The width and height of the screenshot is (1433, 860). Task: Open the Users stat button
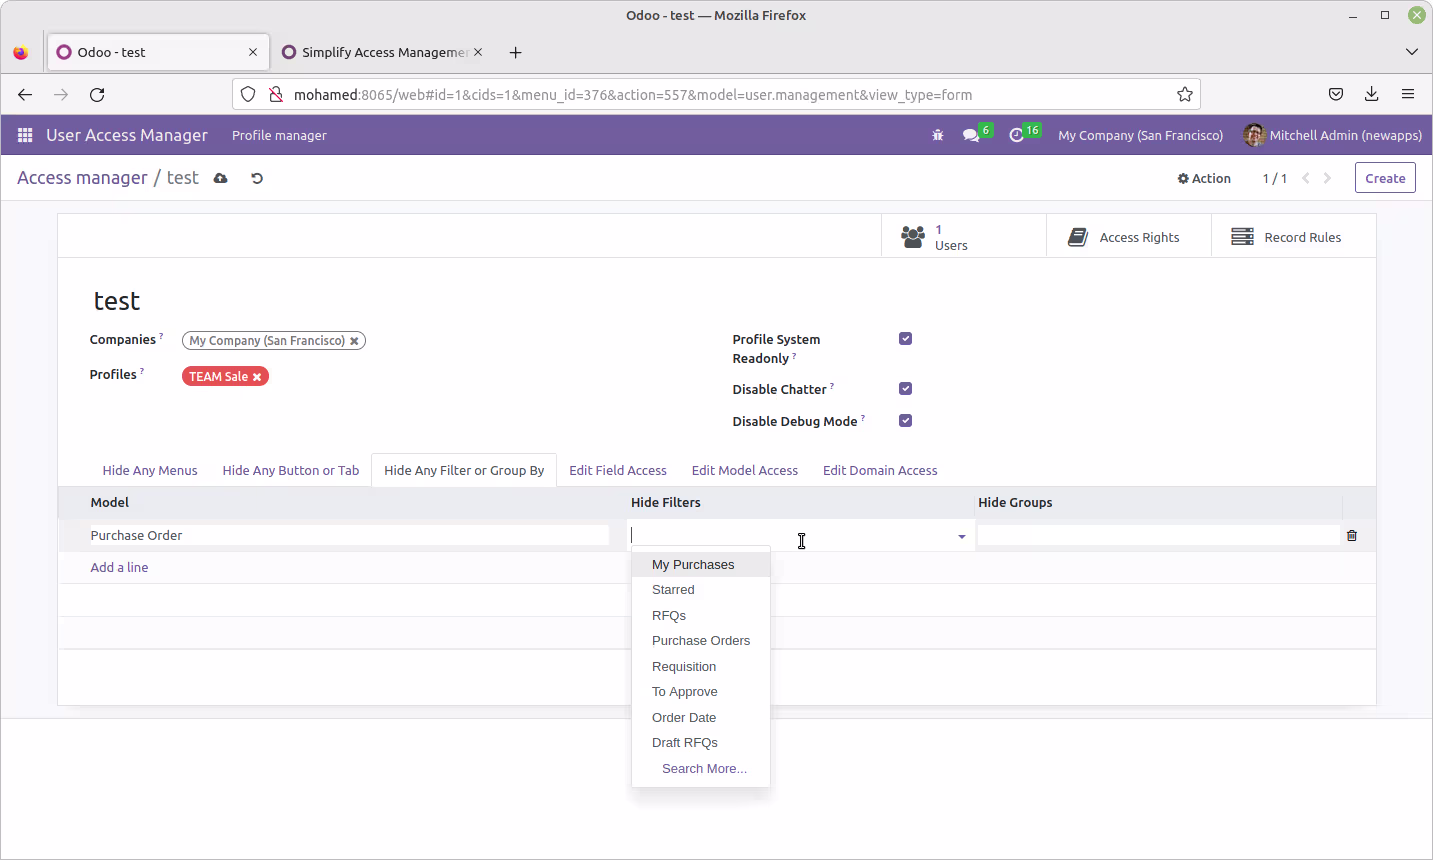964,237
